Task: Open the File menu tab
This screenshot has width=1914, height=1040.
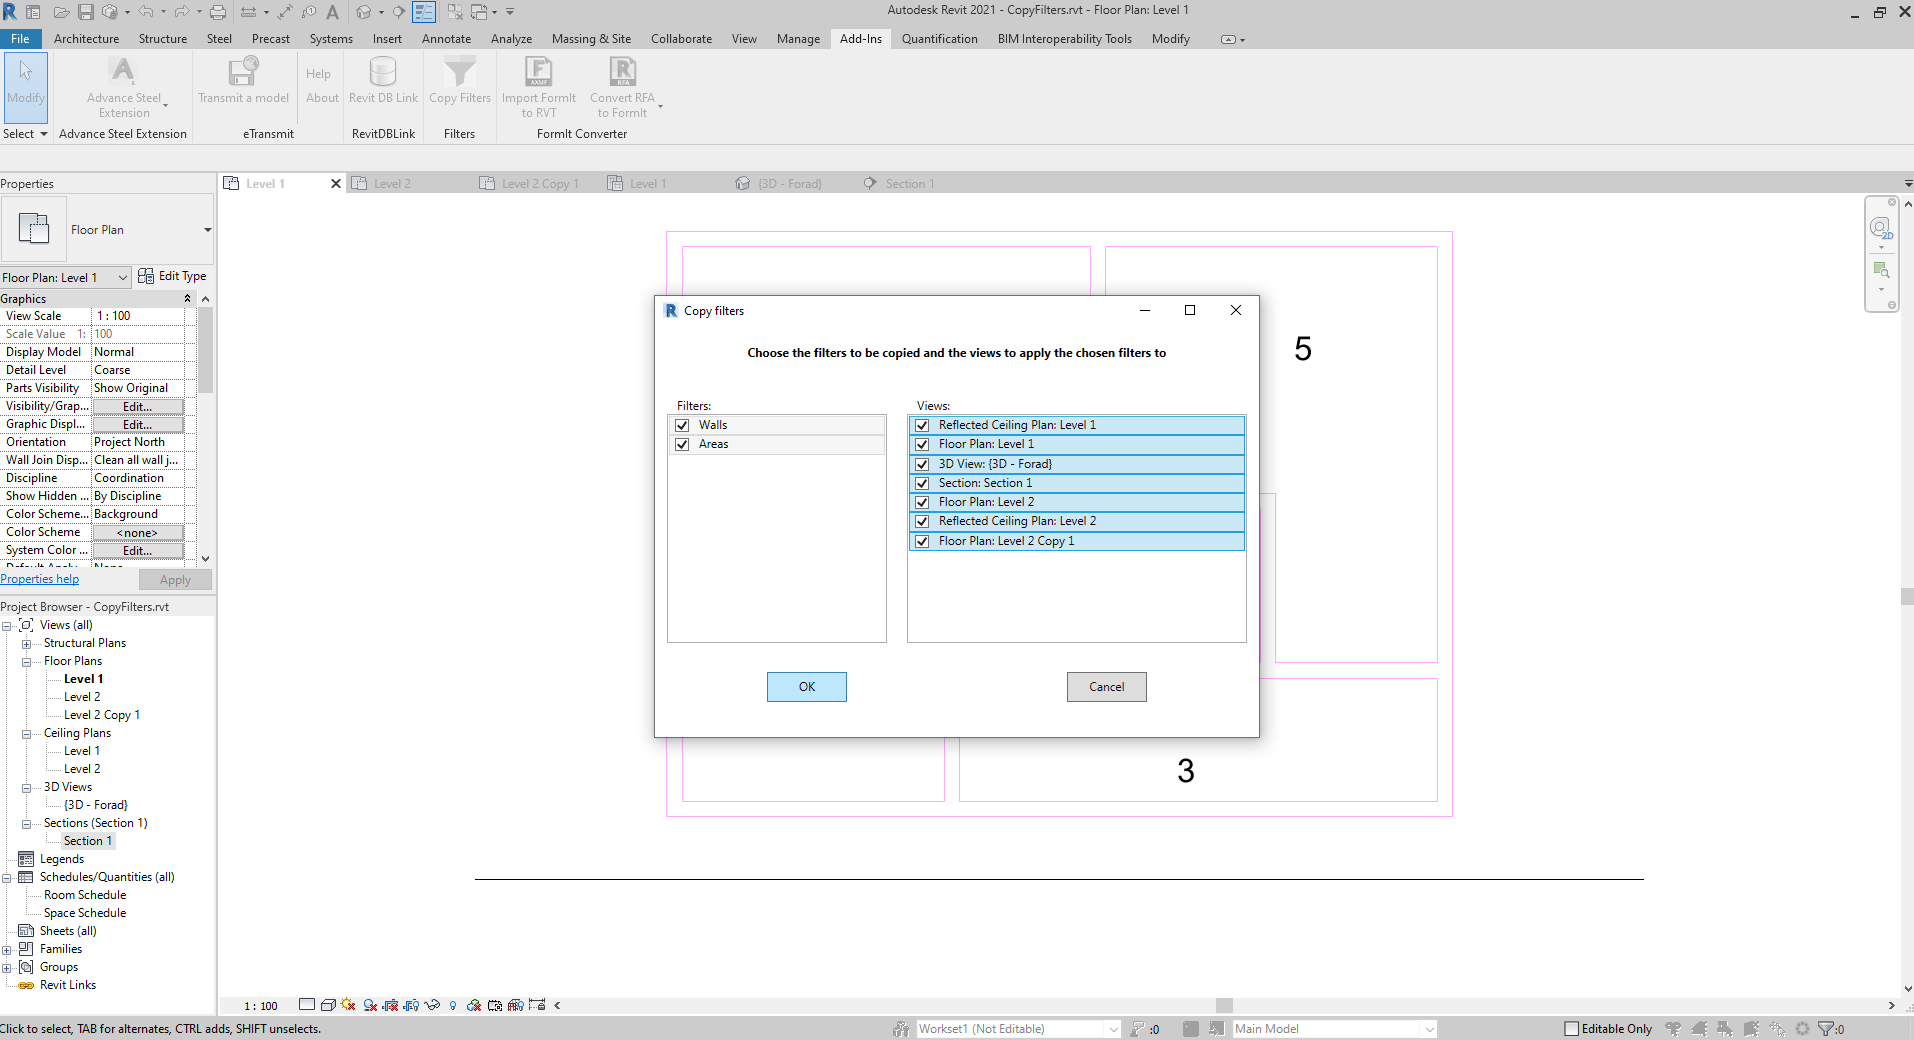Action: coord(20,39)
